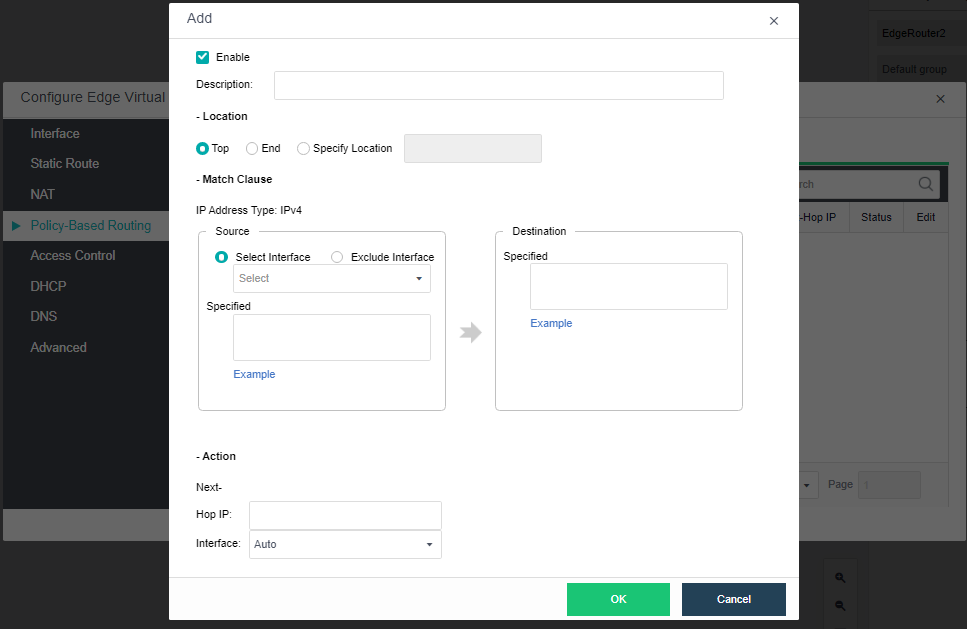Expand the Interface Auto dropdown
The width and height of the screenshot is (967, 629).
click(345, 544)
